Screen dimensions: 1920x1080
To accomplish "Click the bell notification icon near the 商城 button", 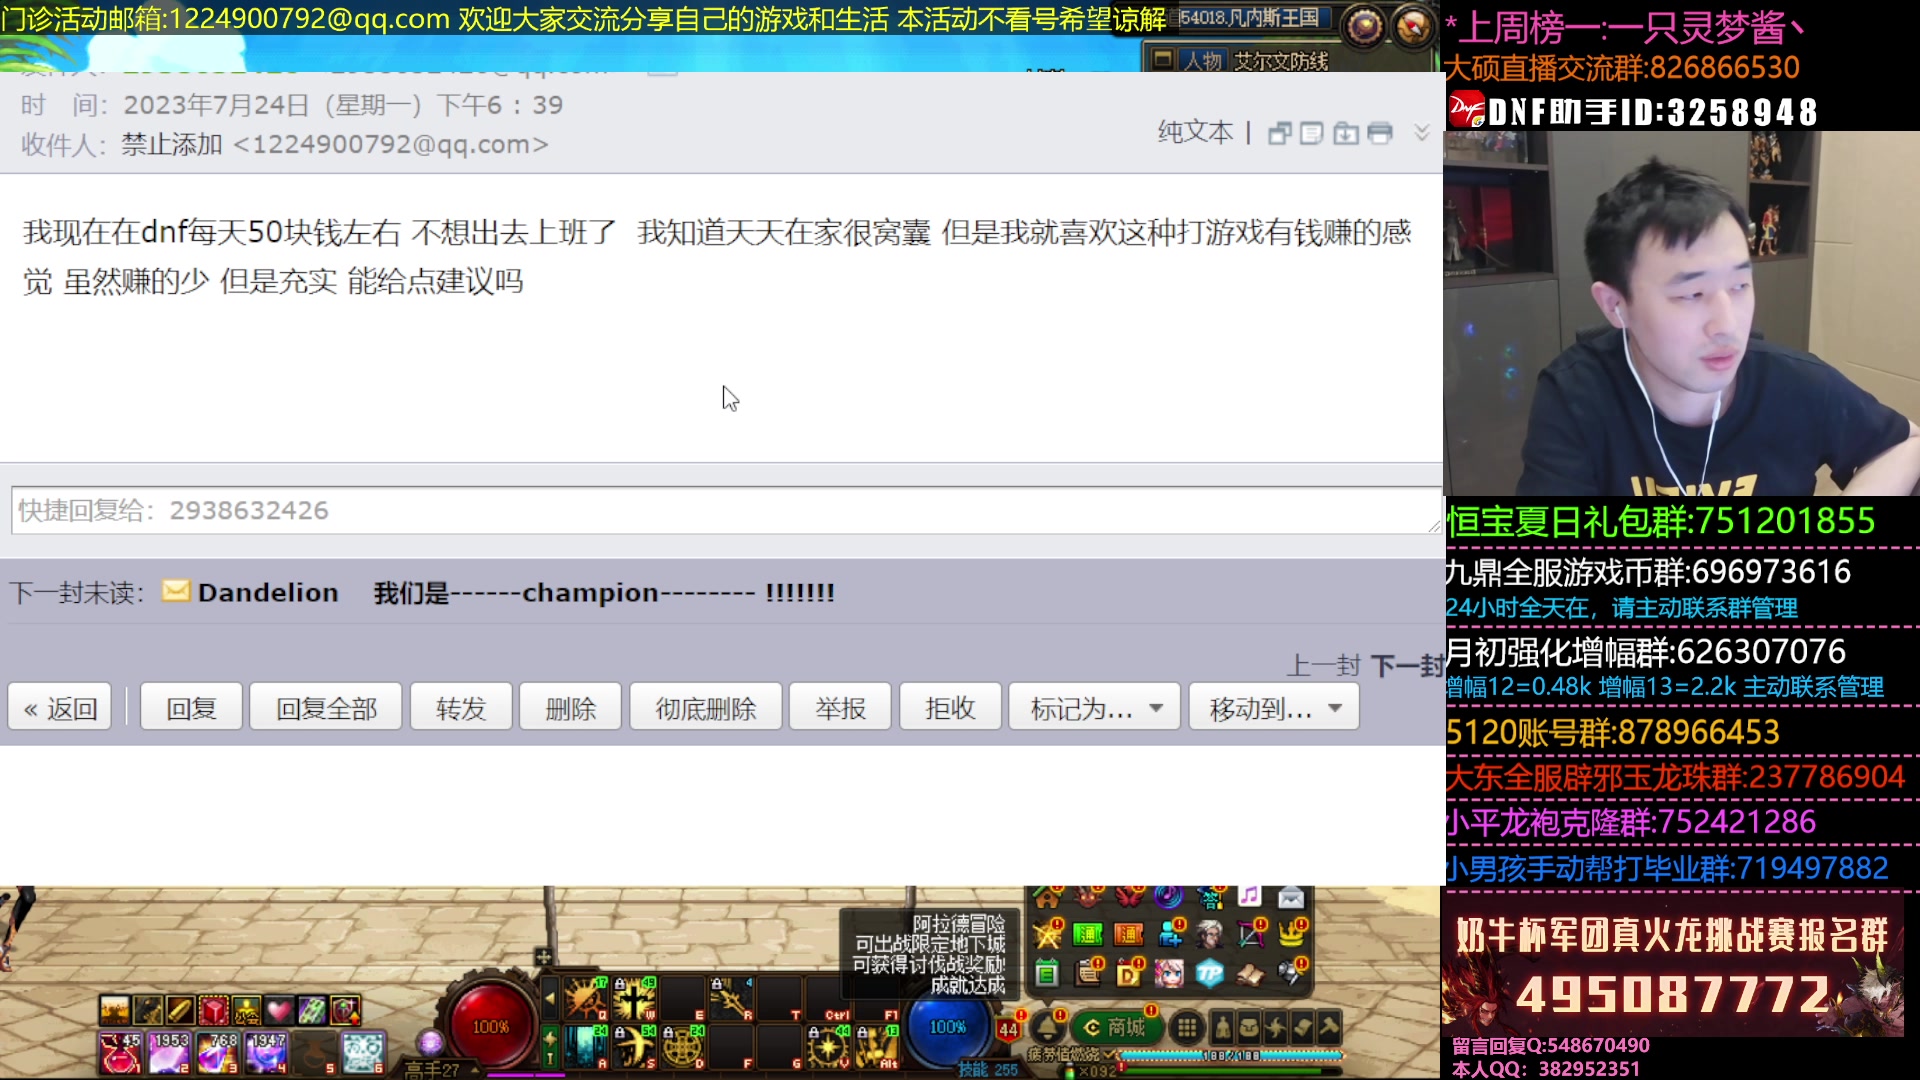I will coord(1047,1027).
